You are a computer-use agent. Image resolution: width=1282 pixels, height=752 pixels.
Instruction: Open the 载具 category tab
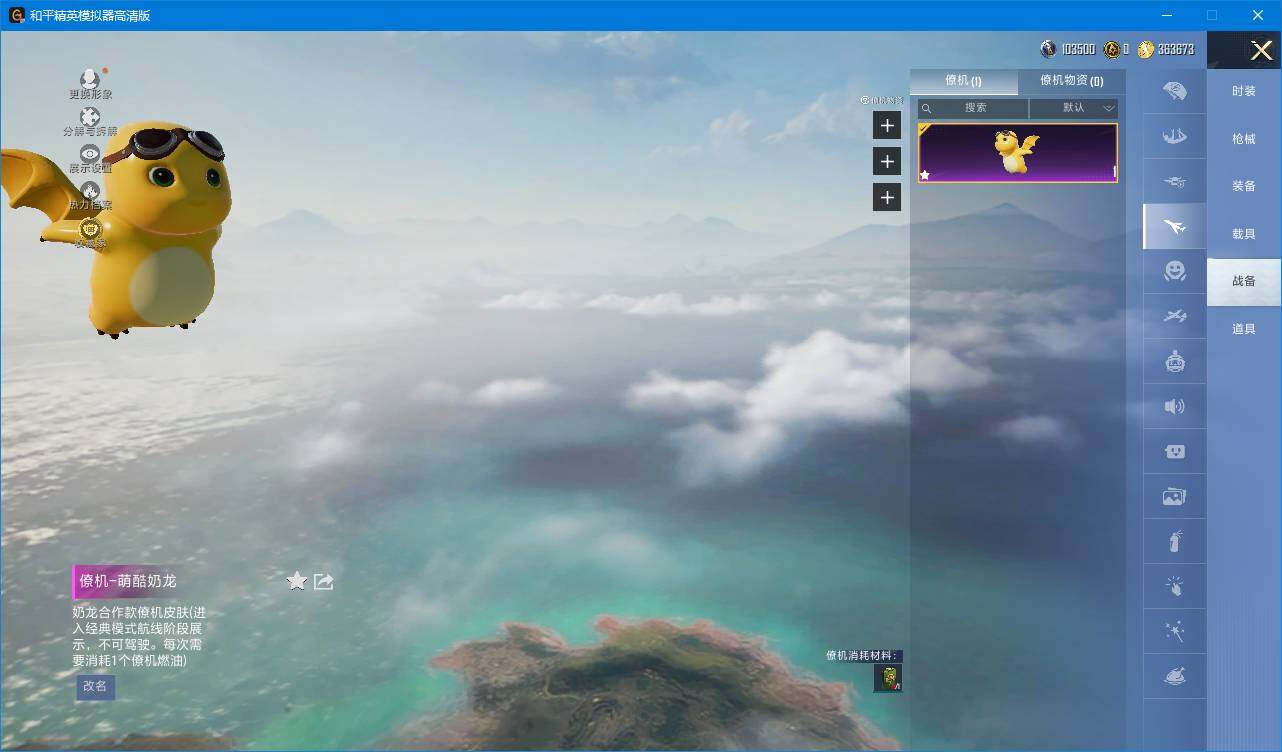pos(1244,234)
